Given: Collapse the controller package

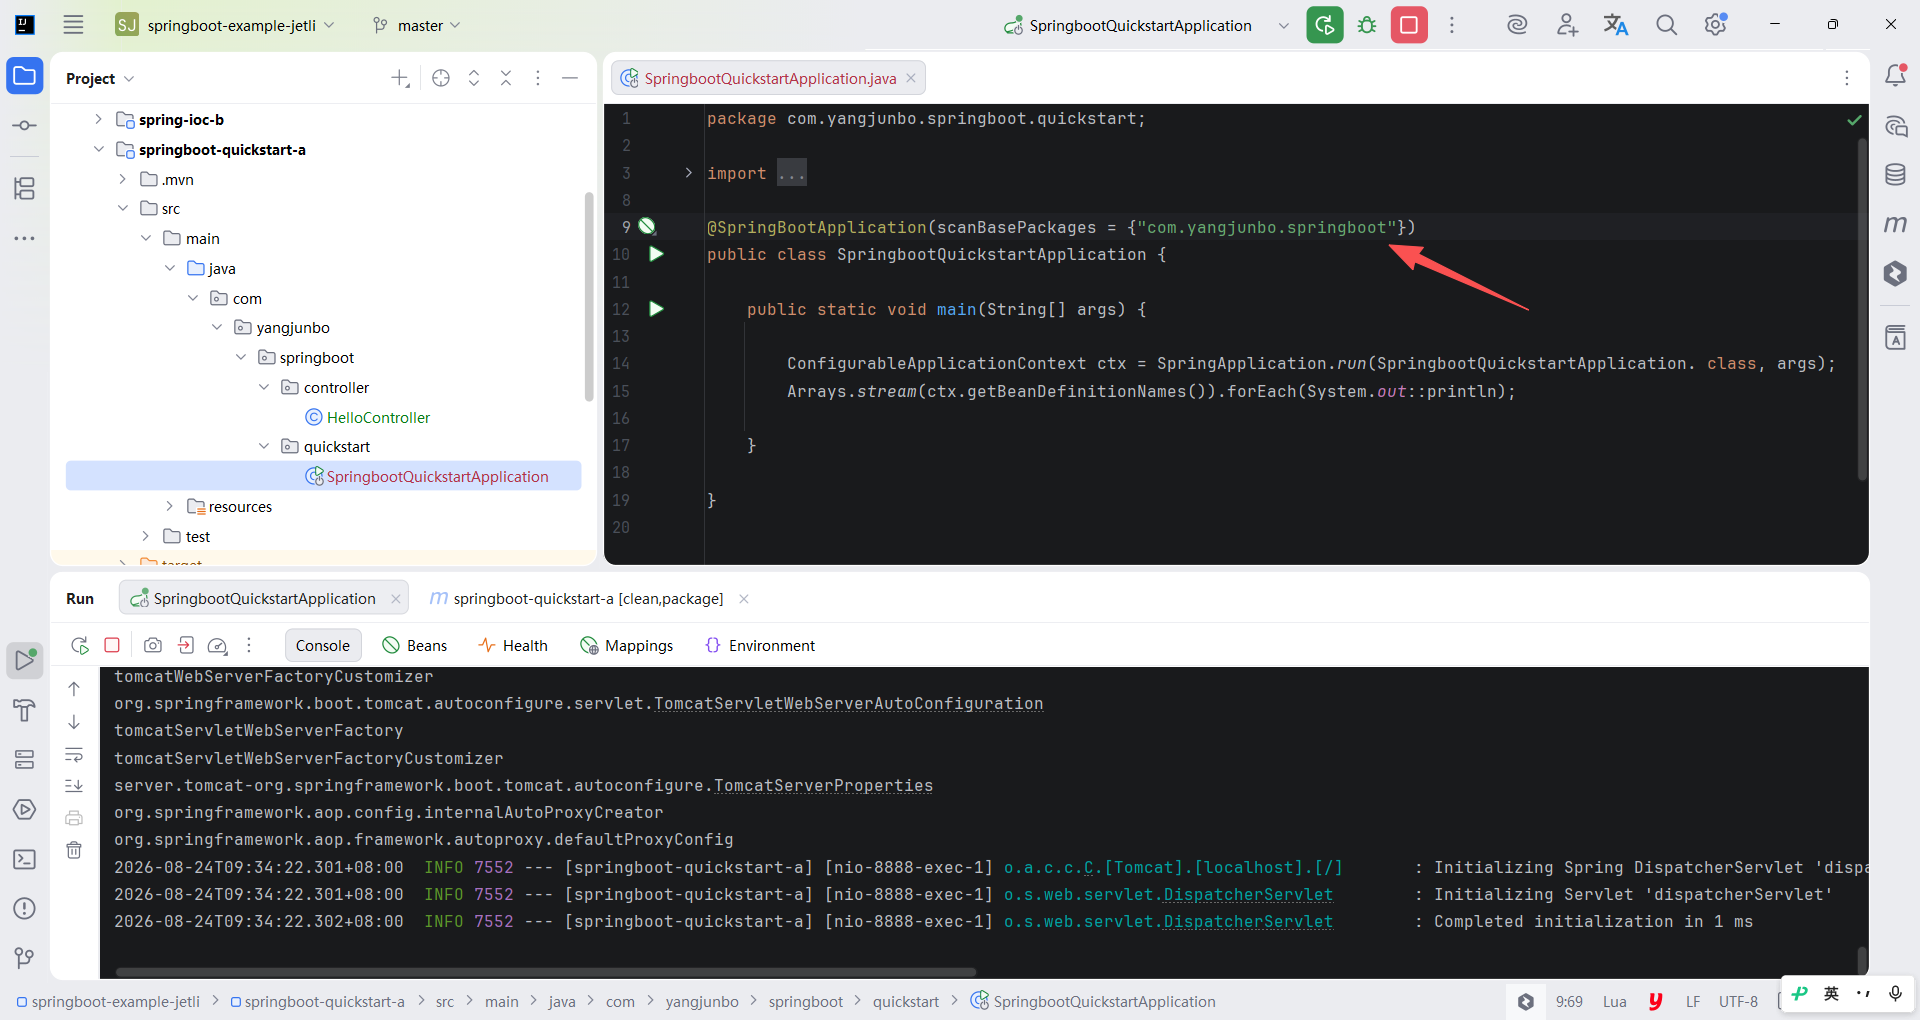Looking at the screenshot, I should pos(264,387).
